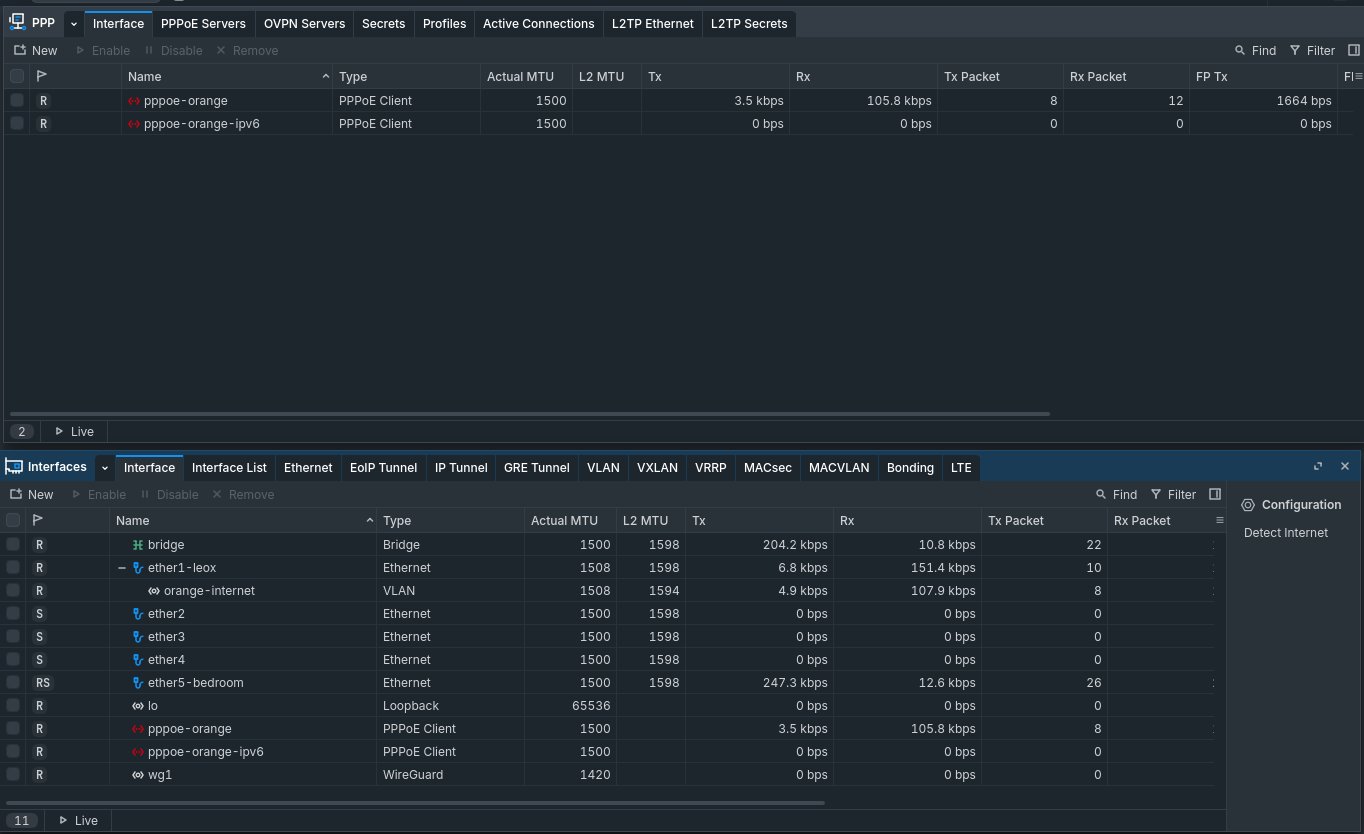Click ether1-leox ethernet icon

(x=138, y=568)
